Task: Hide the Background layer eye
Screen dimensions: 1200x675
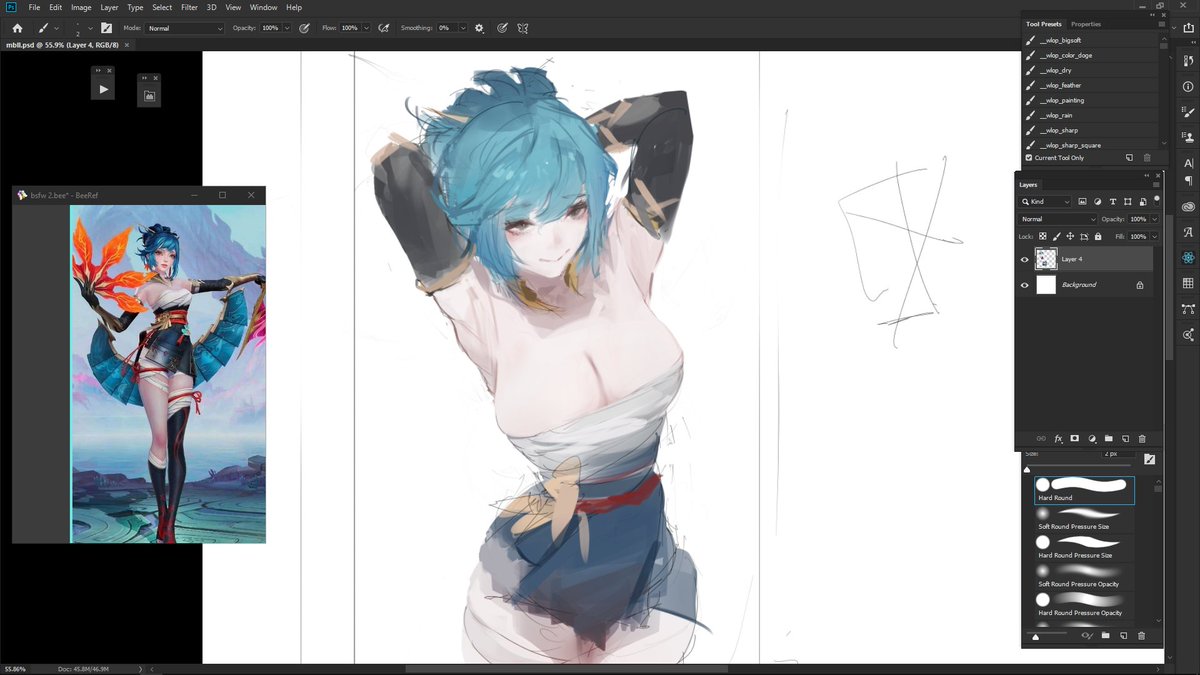Action: (1024, 285)
